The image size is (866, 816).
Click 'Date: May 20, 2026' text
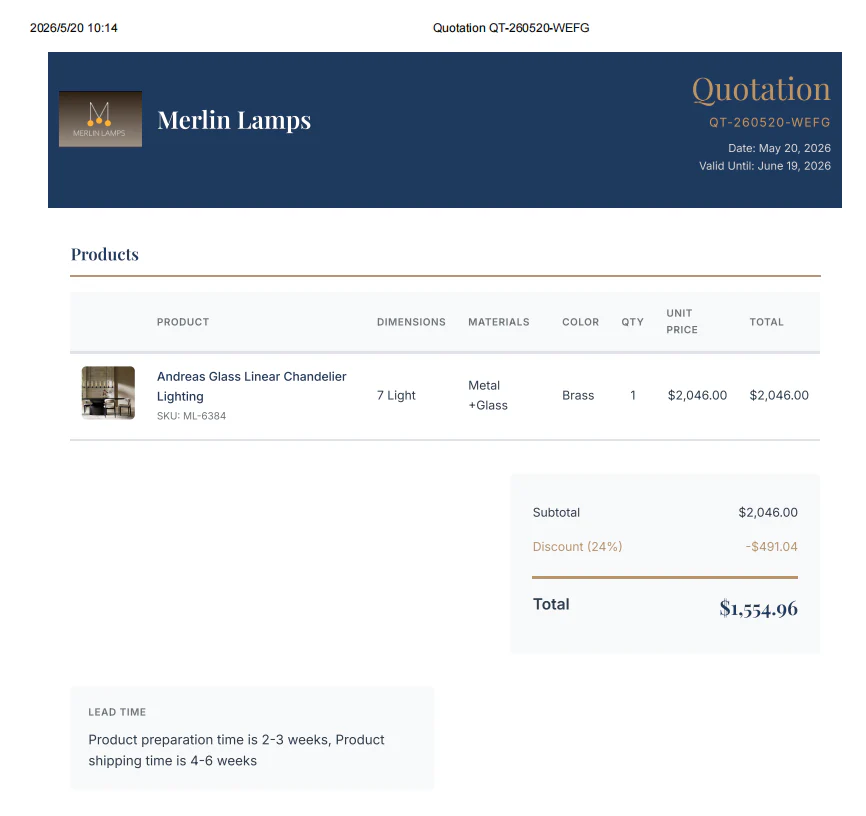tap(779, 148)
